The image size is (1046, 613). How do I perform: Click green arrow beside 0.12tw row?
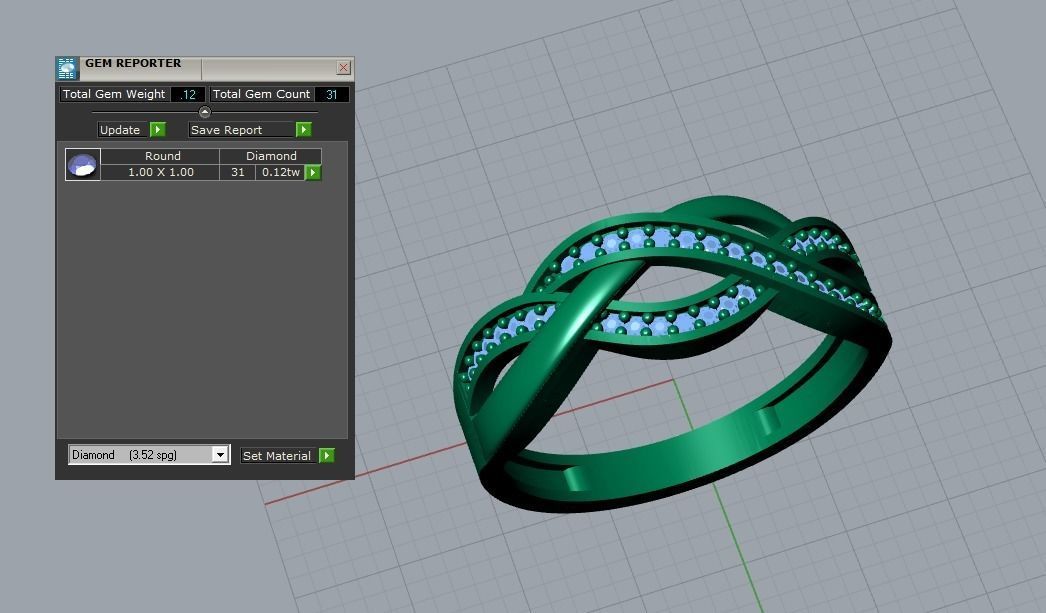pos(313,173)
